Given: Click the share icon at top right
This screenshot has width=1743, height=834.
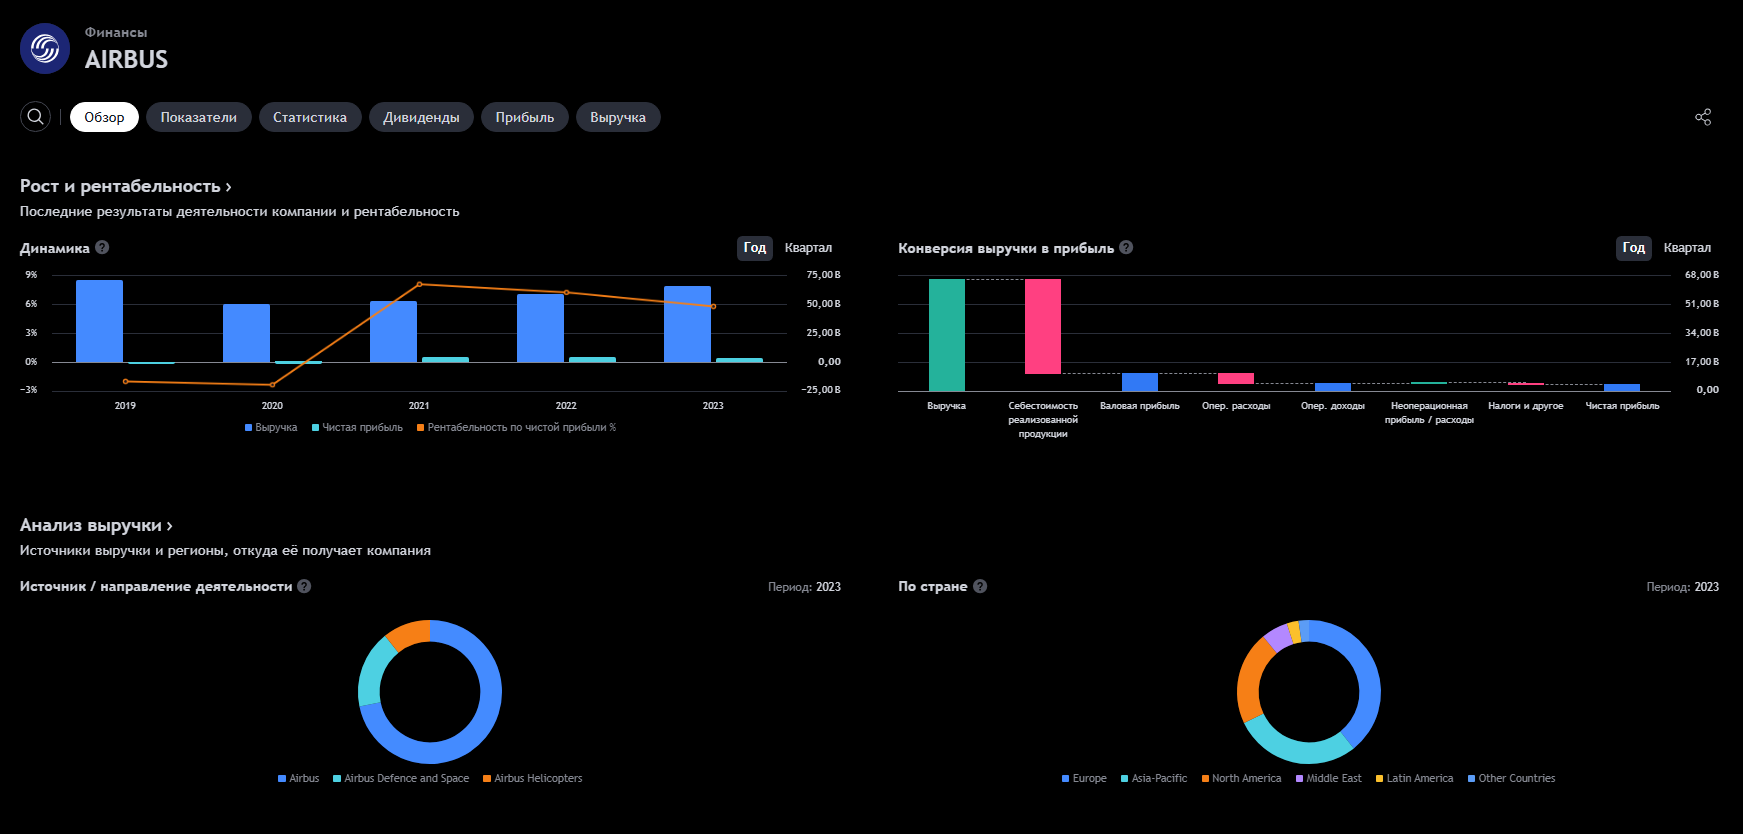Looking at the screenshot, I should point(1703,117).
